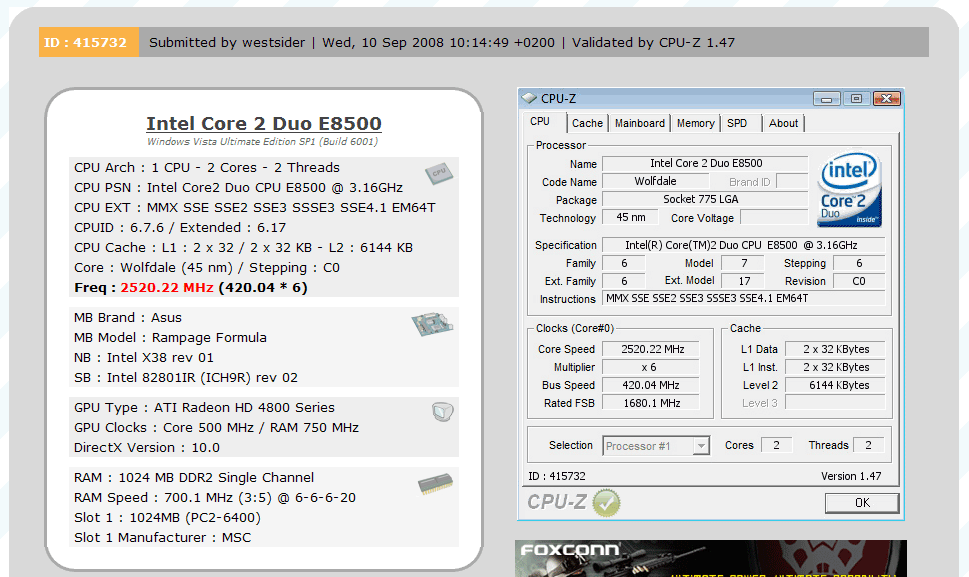Minimize the CPU-Z window
969x577 pixels.
tap(827, 99)
